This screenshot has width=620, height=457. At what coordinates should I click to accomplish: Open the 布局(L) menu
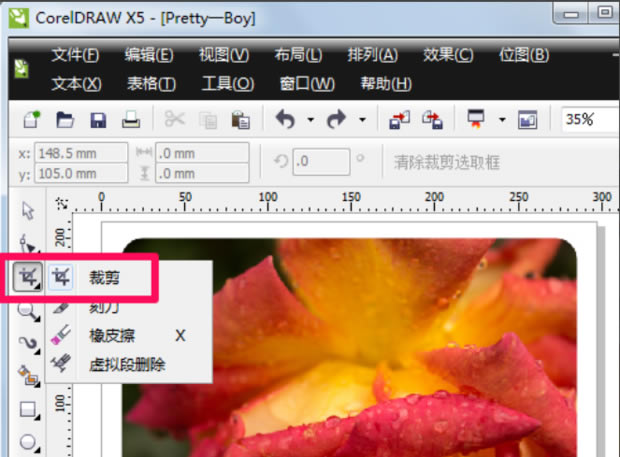pos(299,55)
